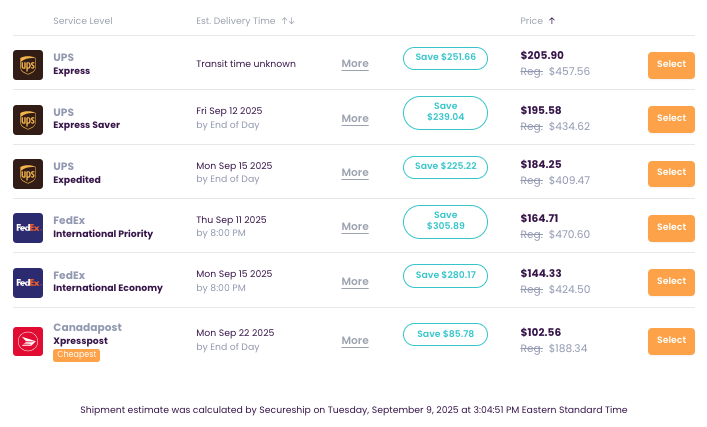
Task: Select the Canadapost Xpresspost rate
Action: (x=671, y=341)
